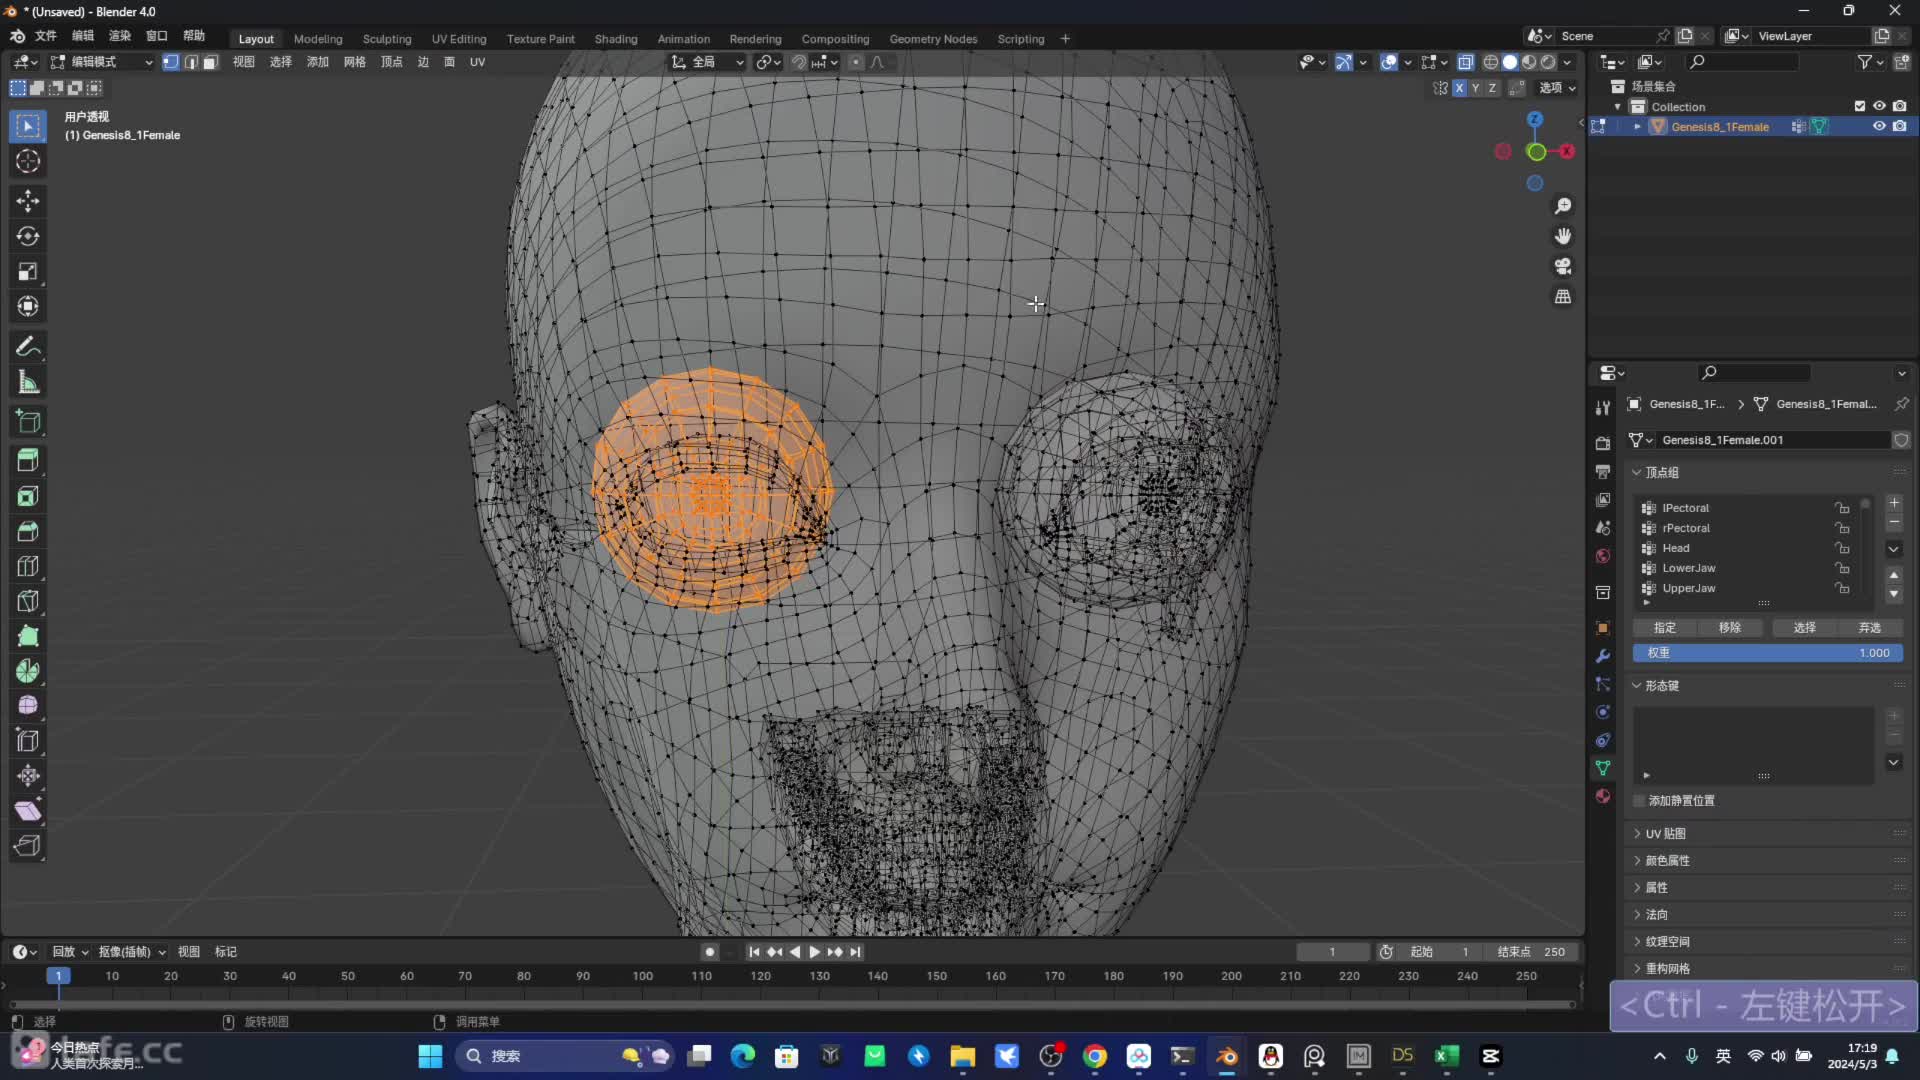Viewport: 1920px width, 1080px height.
Task: Expand Genesis8_1Female in the outliner
Action: [x=1637, y=127]
